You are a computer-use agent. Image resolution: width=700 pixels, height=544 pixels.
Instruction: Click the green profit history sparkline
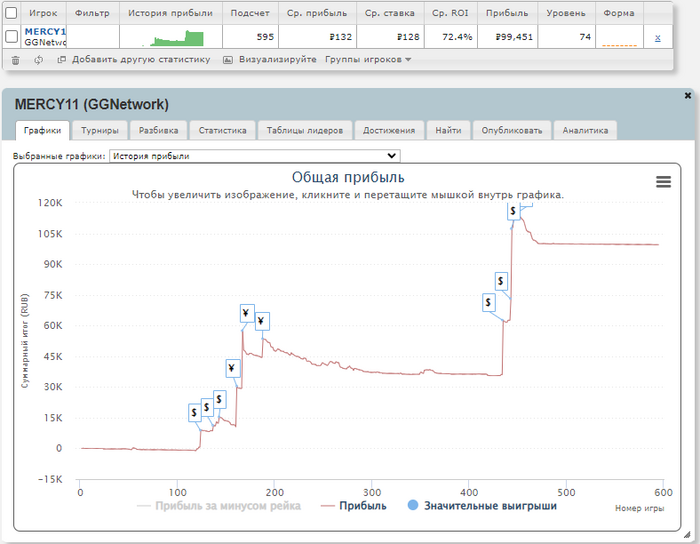[173, 38]
